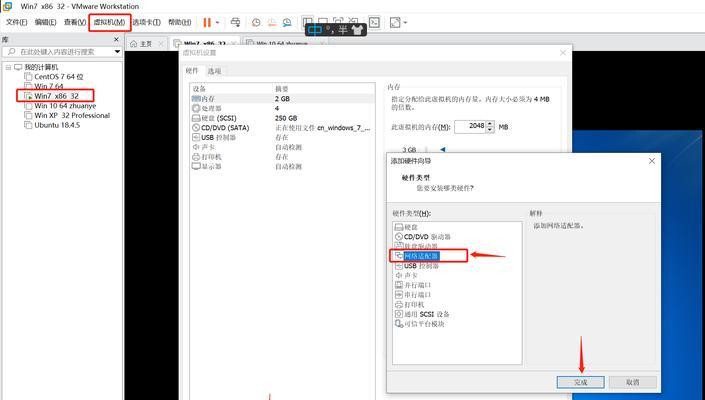
Task: Click the 2048 MB memory input field
Action: tap(470, 127)
